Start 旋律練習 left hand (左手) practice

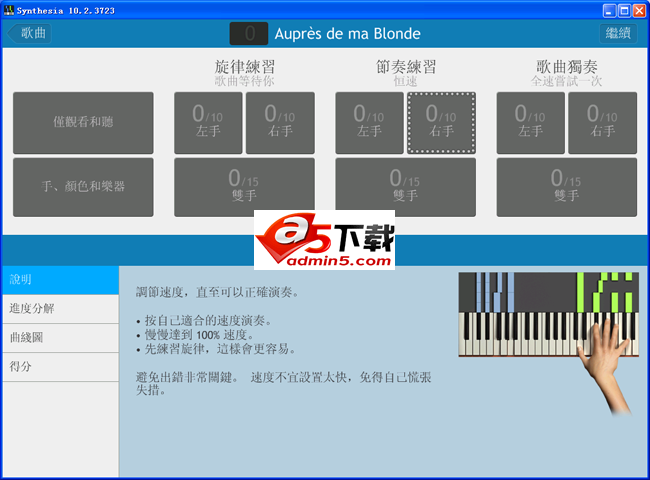pyautogui.click(x=208, y=123)
